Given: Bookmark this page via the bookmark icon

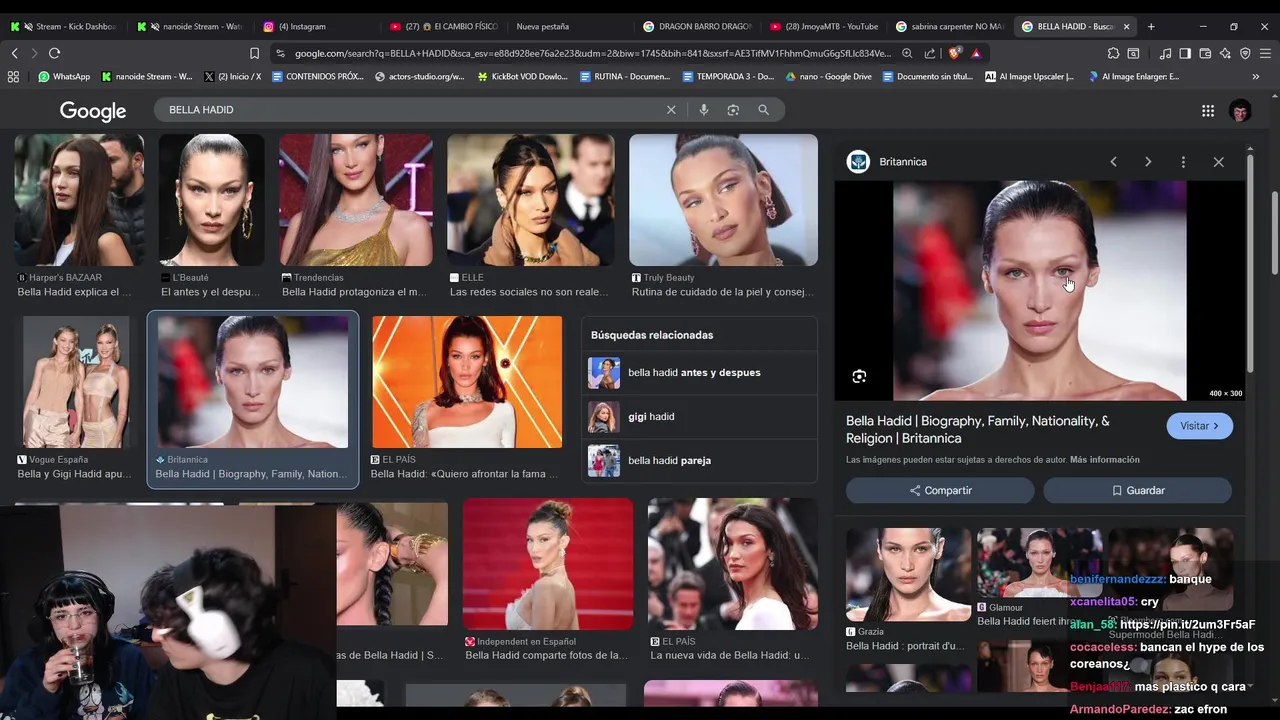Looking at the screenshot, I should click(254, 53).
